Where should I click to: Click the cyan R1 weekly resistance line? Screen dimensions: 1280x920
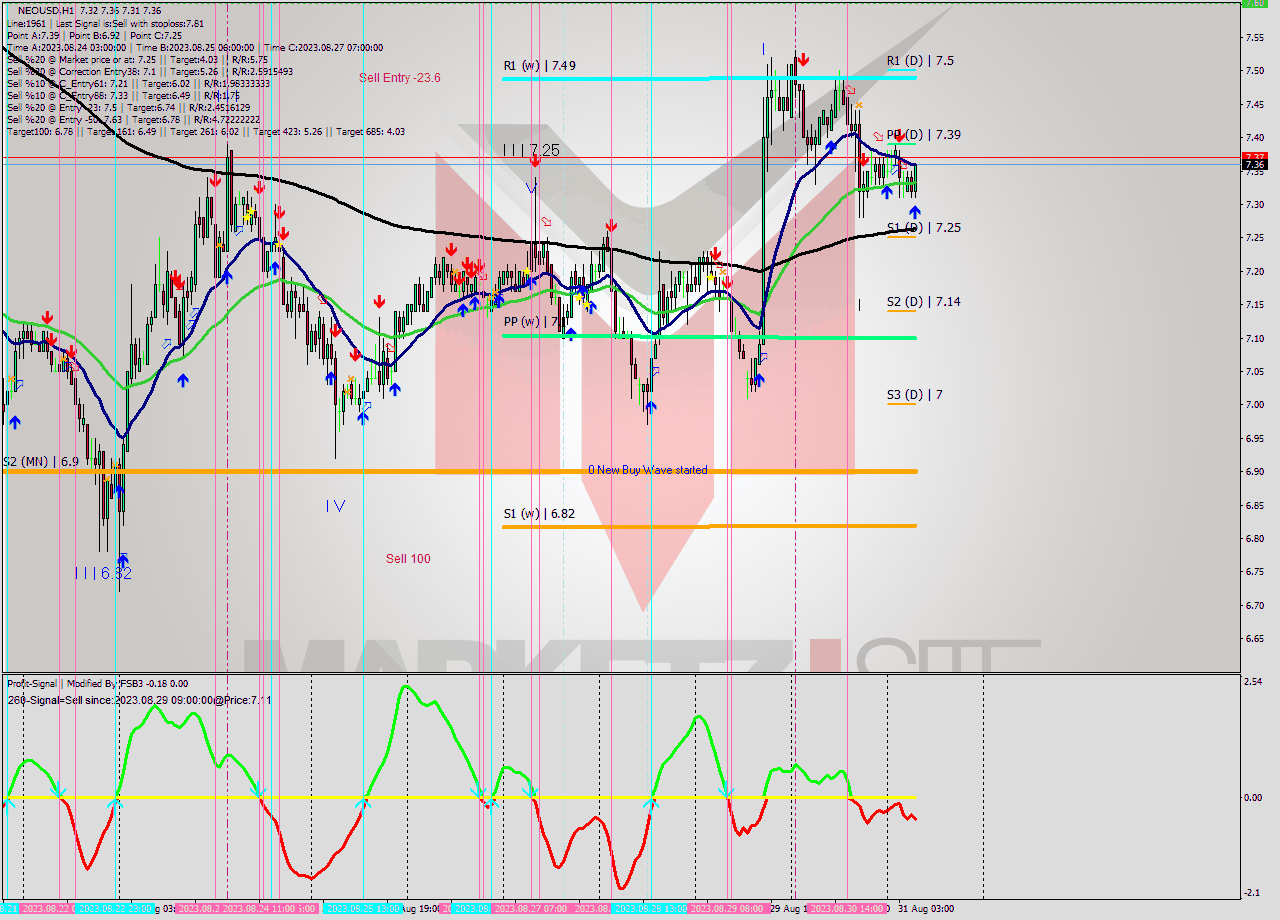point(710,77)
